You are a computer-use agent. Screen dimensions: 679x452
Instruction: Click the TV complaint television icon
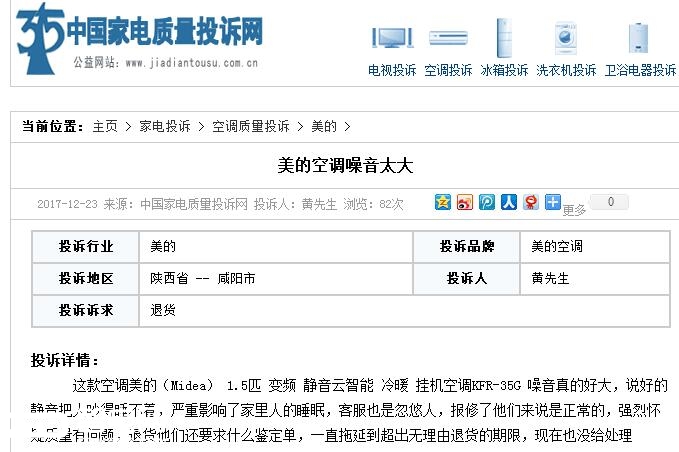point(392,37)
